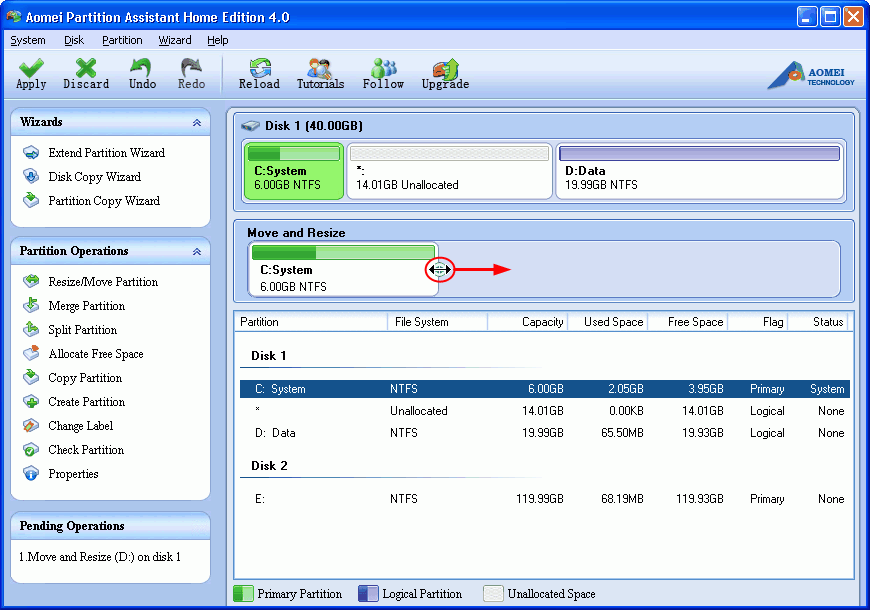Select D:Data block in disk map
This screenshot has width=870, height=610.
[x=700, y=171]
